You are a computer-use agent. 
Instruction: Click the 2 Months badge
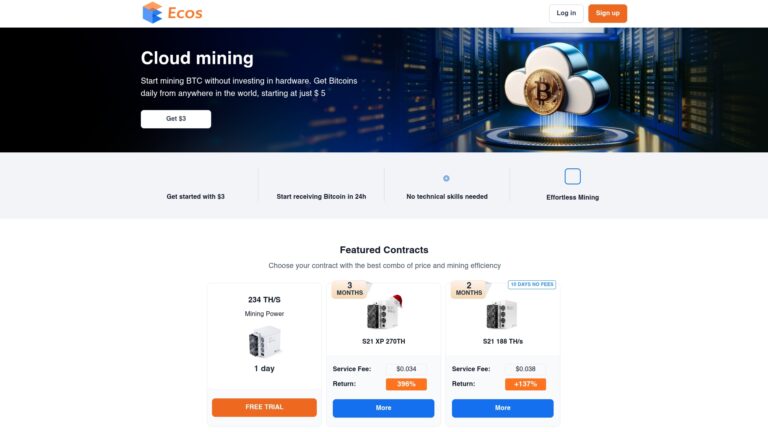tap(470, 288)
